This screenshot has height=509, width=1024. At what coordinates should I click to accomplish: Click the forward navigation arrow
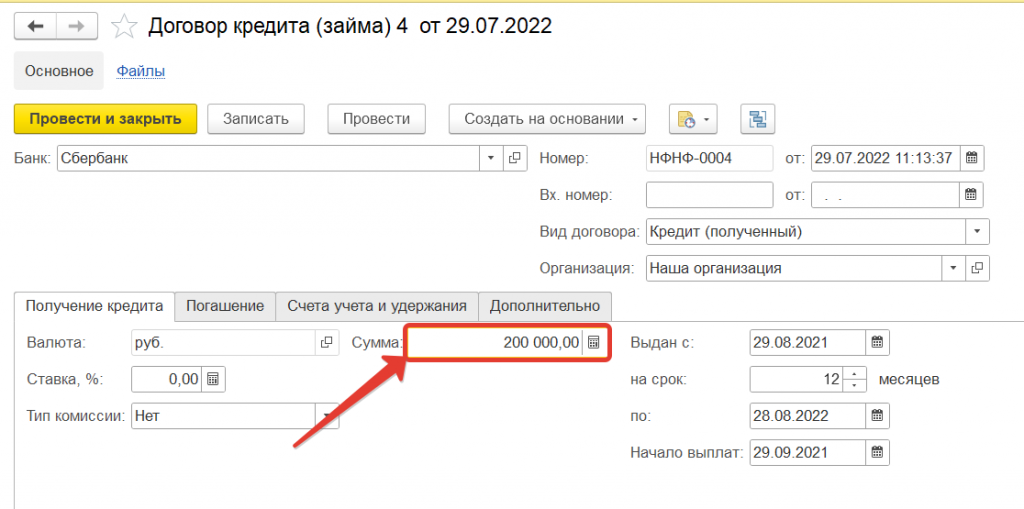77,27
